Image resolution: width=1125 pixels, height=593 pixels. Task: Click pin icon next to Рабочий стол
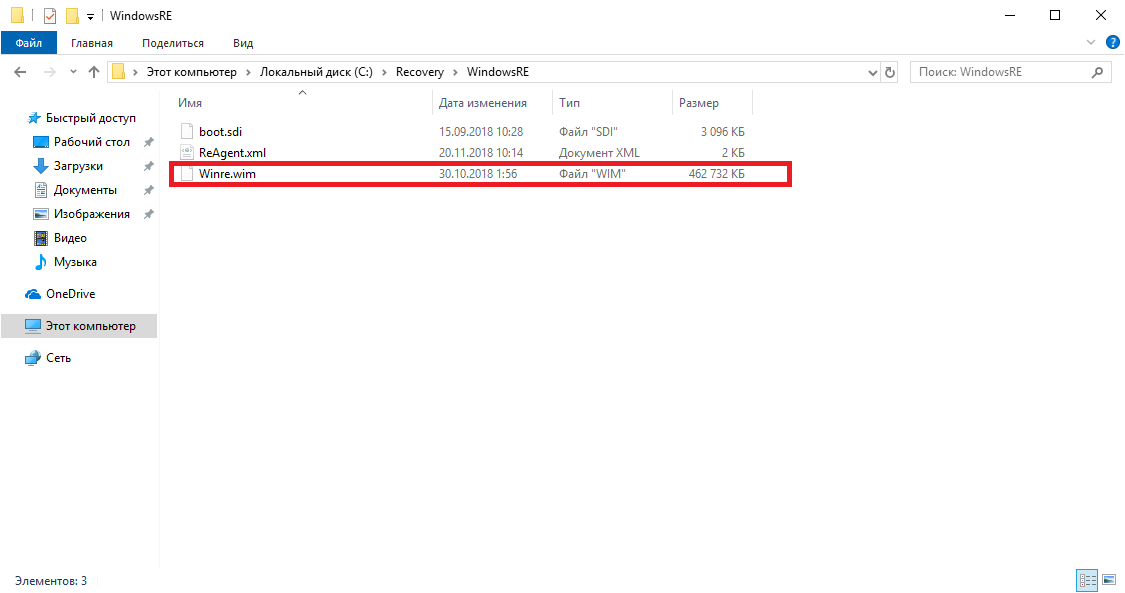149,143
